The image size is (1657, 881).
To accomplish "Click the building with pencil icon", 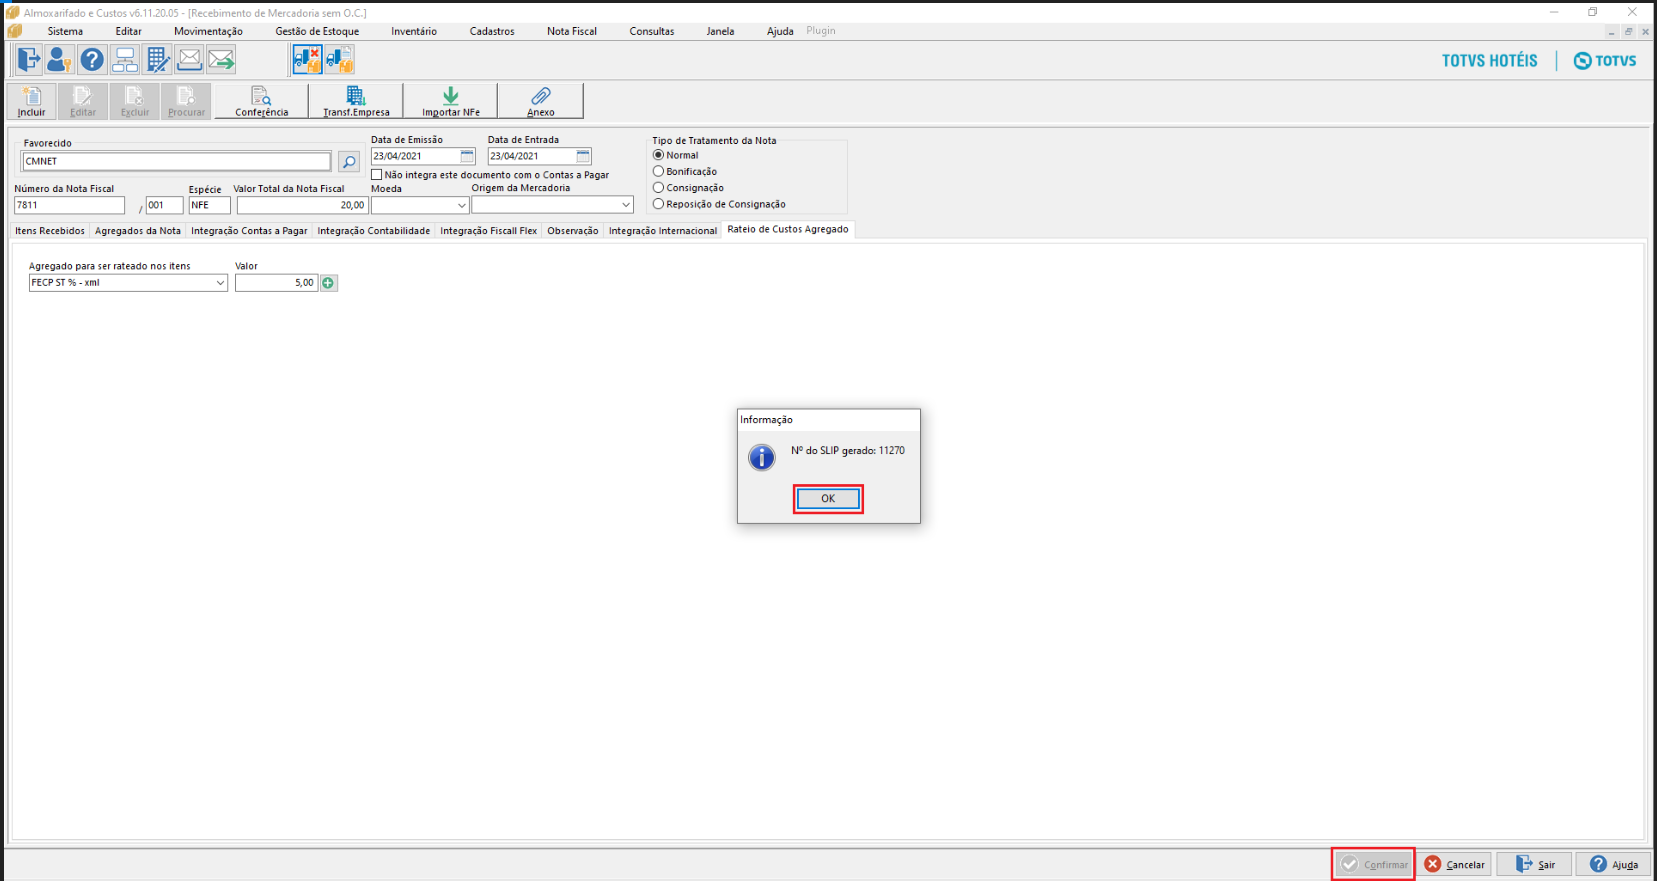I will tap(157, 60).
